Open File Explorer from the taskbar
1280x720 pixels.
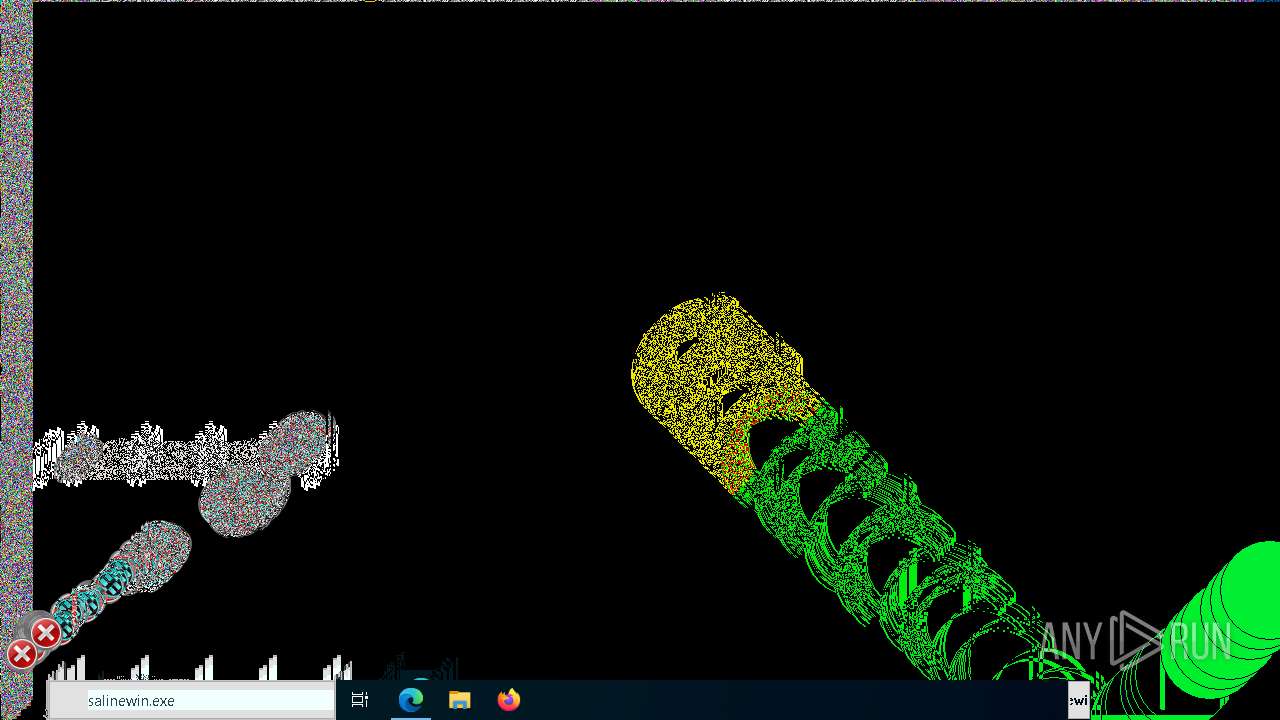click(x=460, y=700)
